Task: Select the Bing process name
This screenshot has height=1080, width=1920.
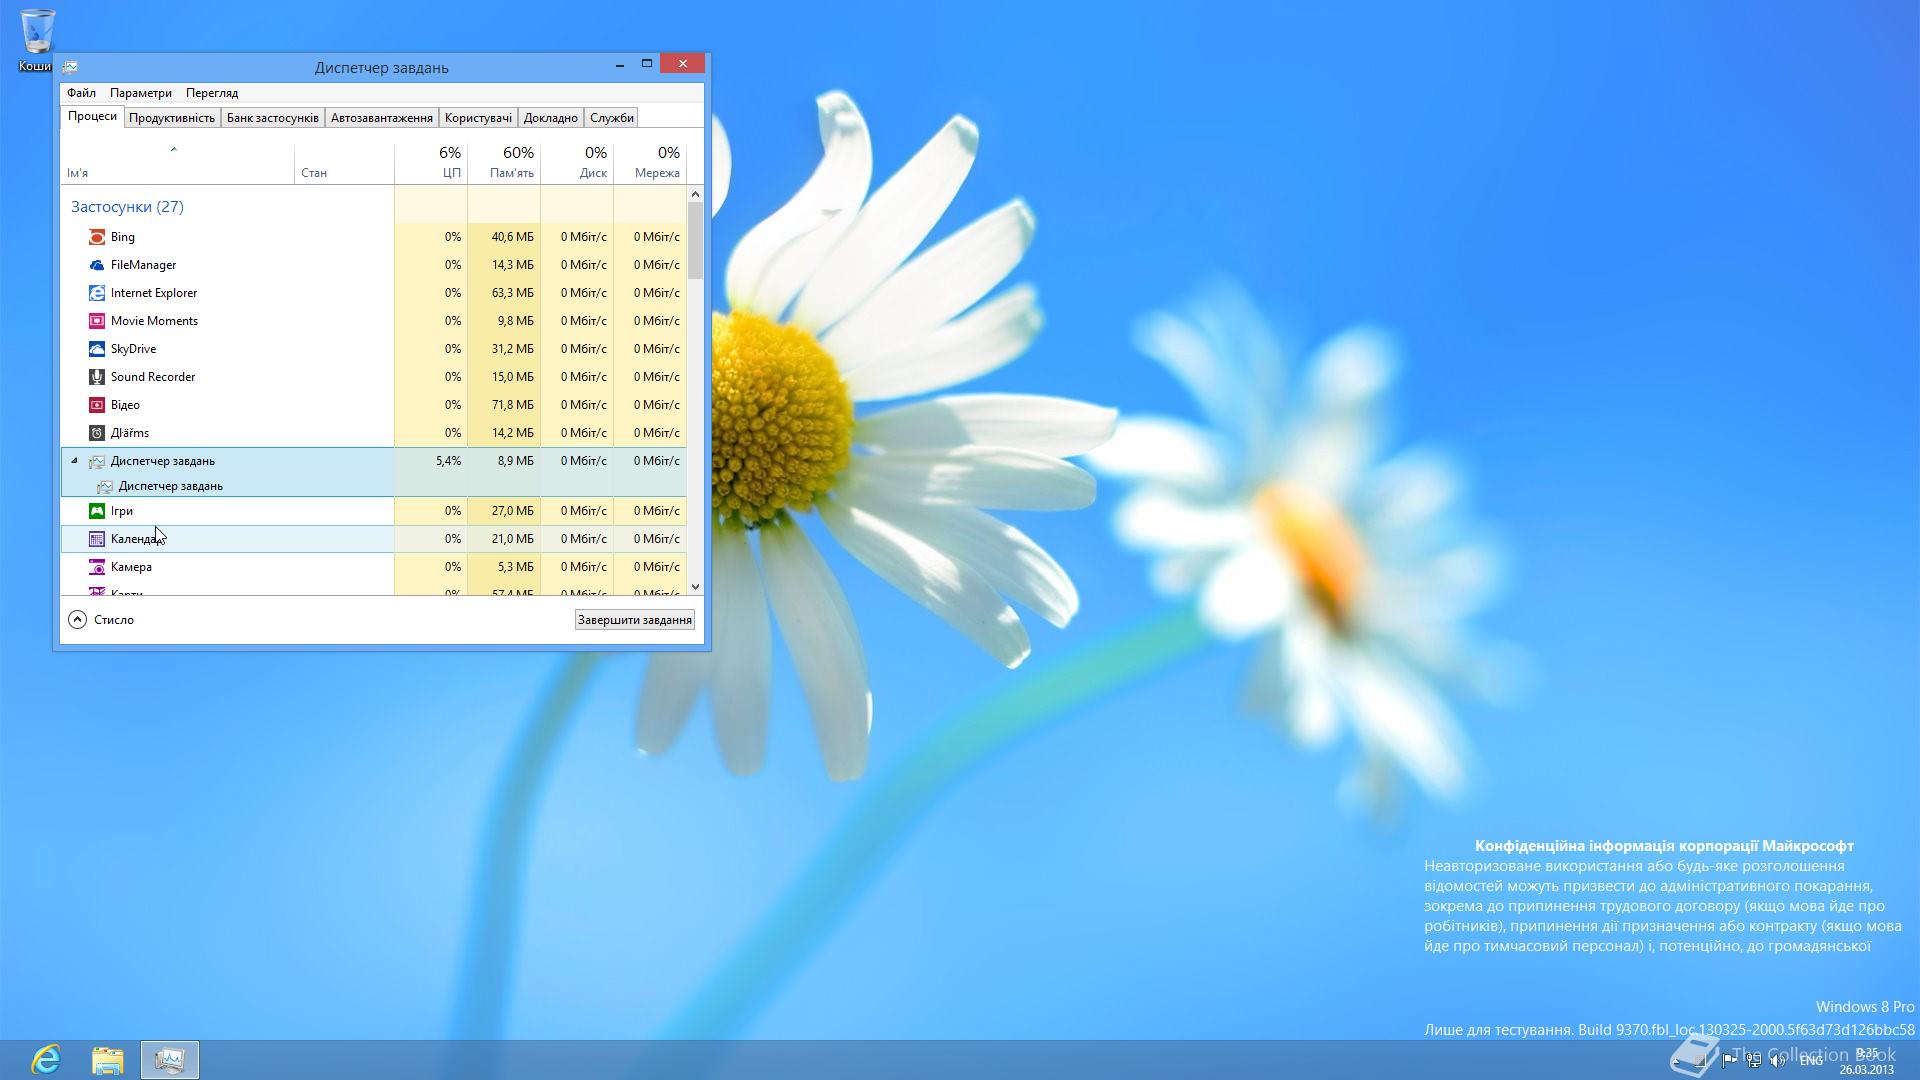Action: [x=123, y=237]
